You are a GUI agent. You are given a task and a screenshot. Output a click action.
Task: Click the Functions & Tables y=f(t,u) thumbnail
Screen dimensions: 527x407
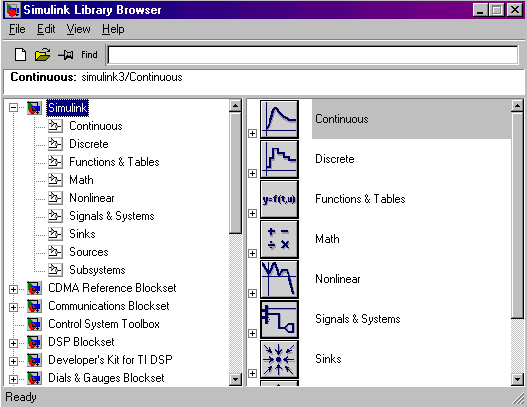coord(279,199)
